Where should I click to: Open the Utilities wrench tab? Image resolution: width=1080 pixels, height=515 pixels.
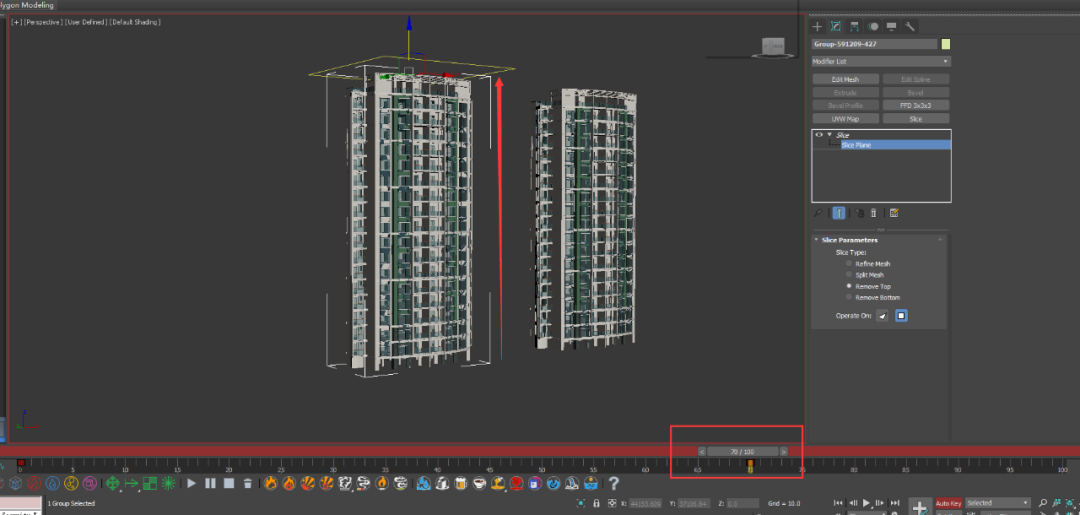910,27
